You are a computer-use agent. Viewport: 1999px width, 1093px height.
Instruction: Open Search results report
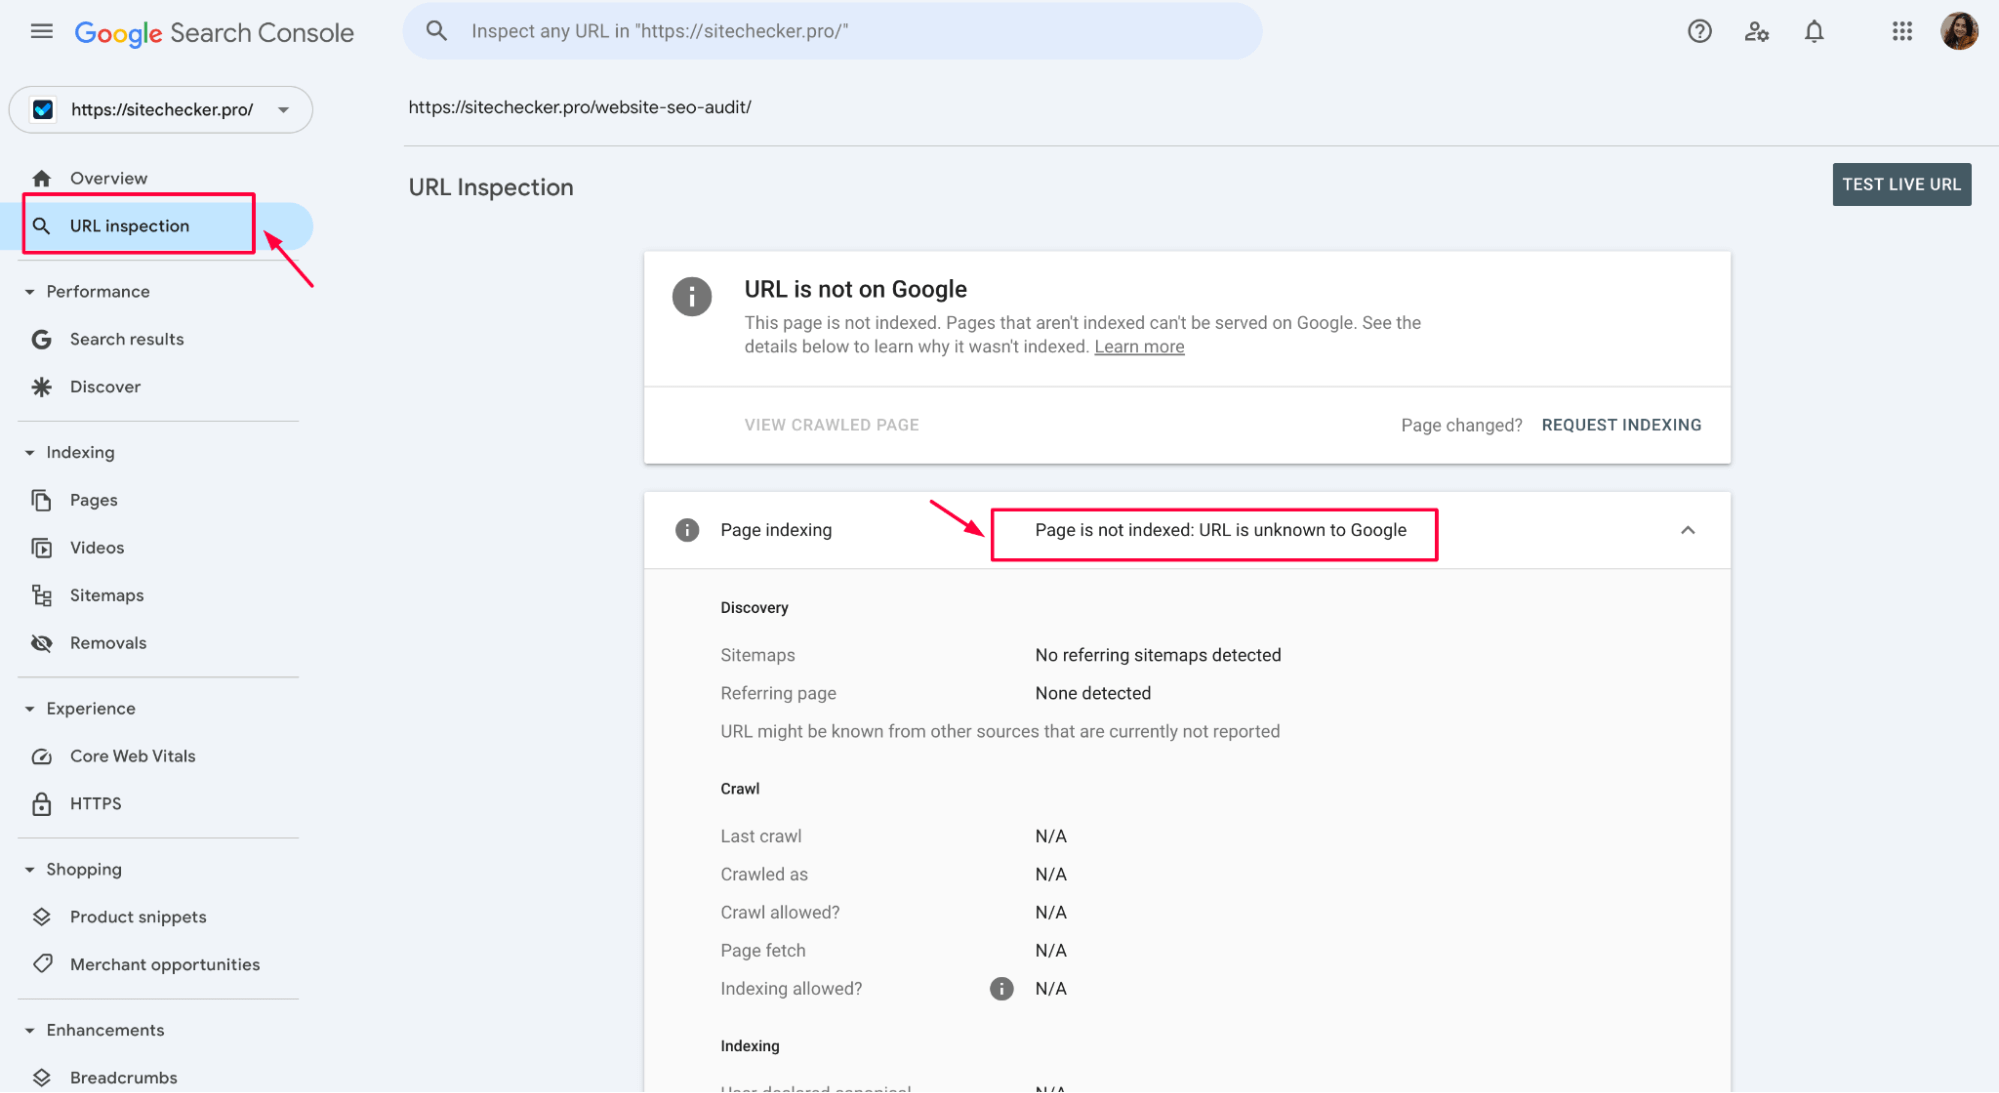(126, 339)
